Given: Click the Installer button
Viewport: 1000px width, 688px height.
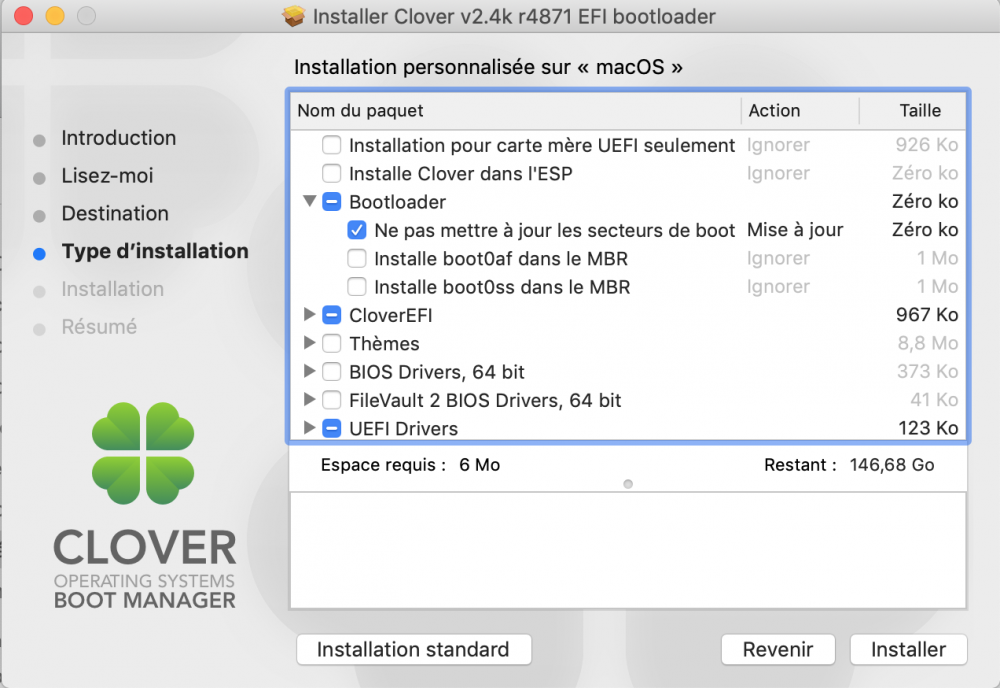Looking at the screenshot, I should [x=908, y=649].
